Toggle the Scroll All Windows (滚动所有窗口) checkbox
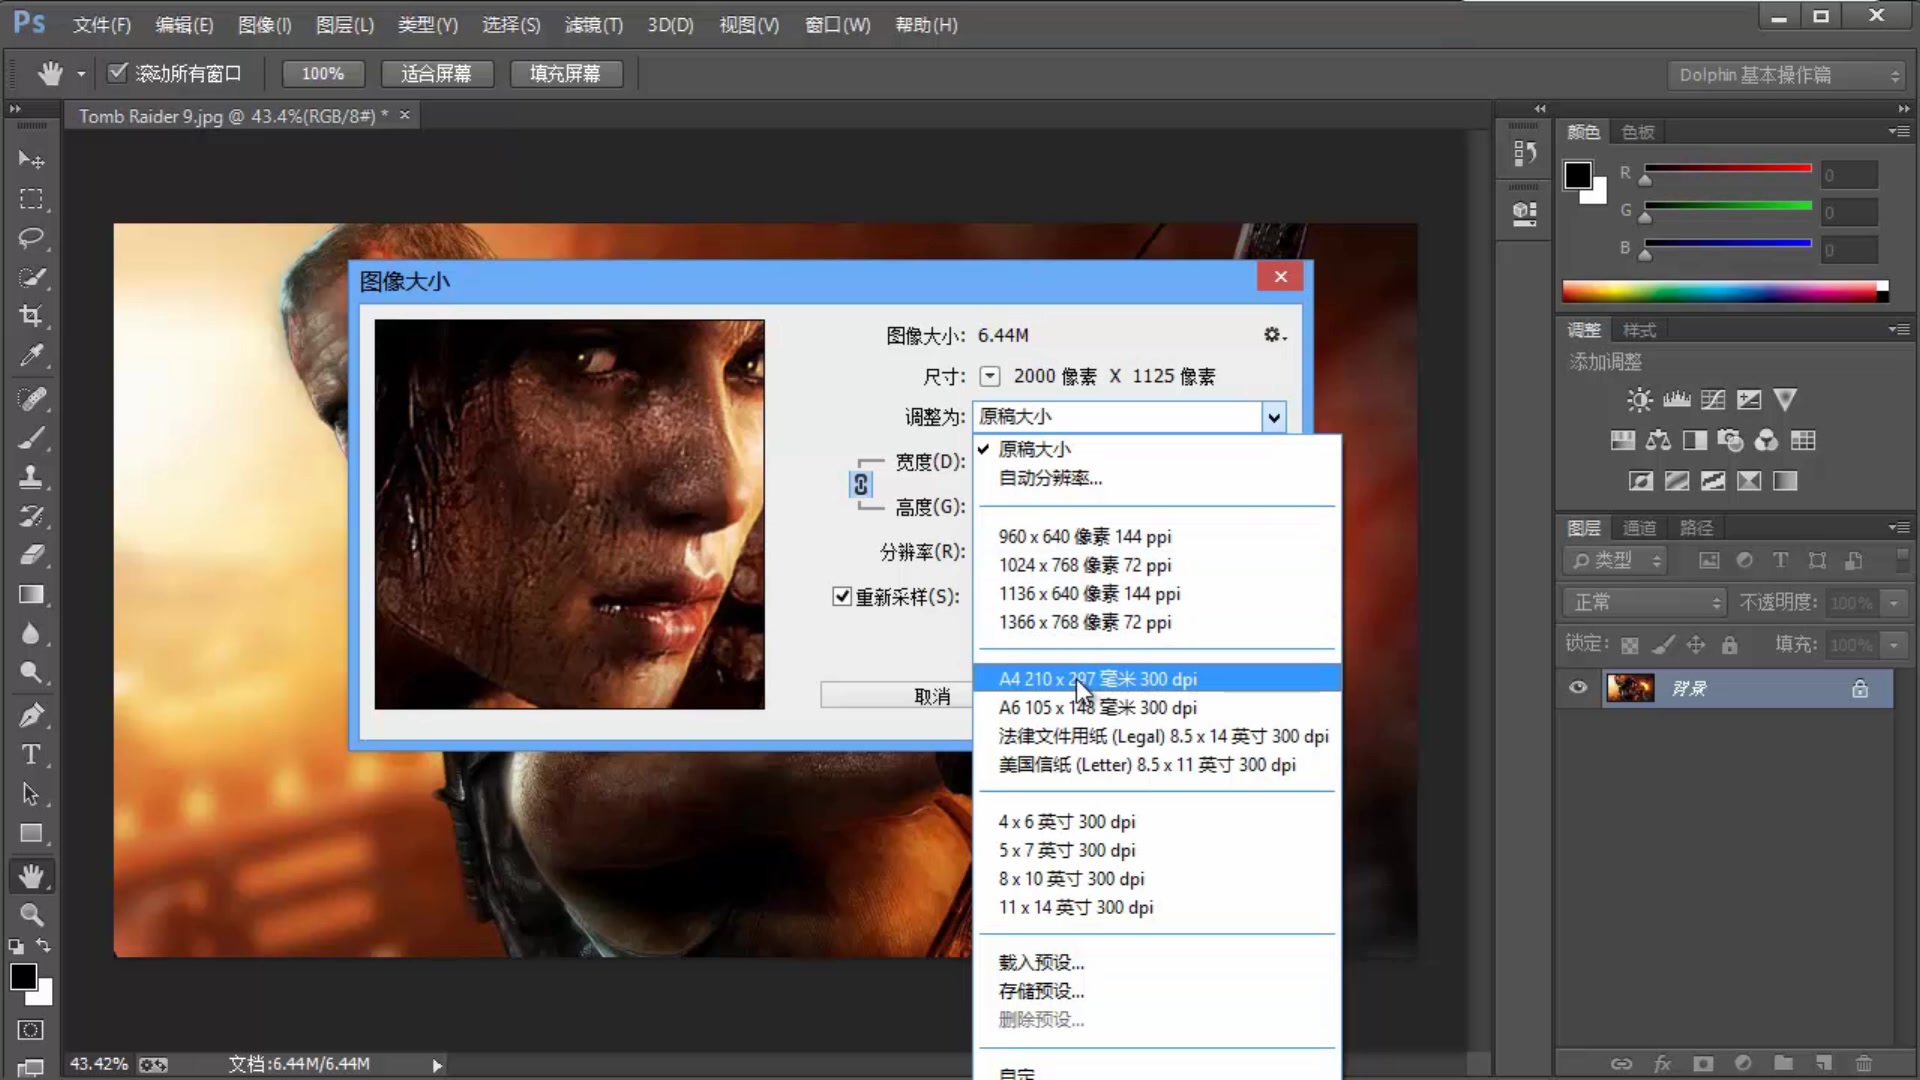This screenshot has height=1080, width=1920. [x=118, y=73]
